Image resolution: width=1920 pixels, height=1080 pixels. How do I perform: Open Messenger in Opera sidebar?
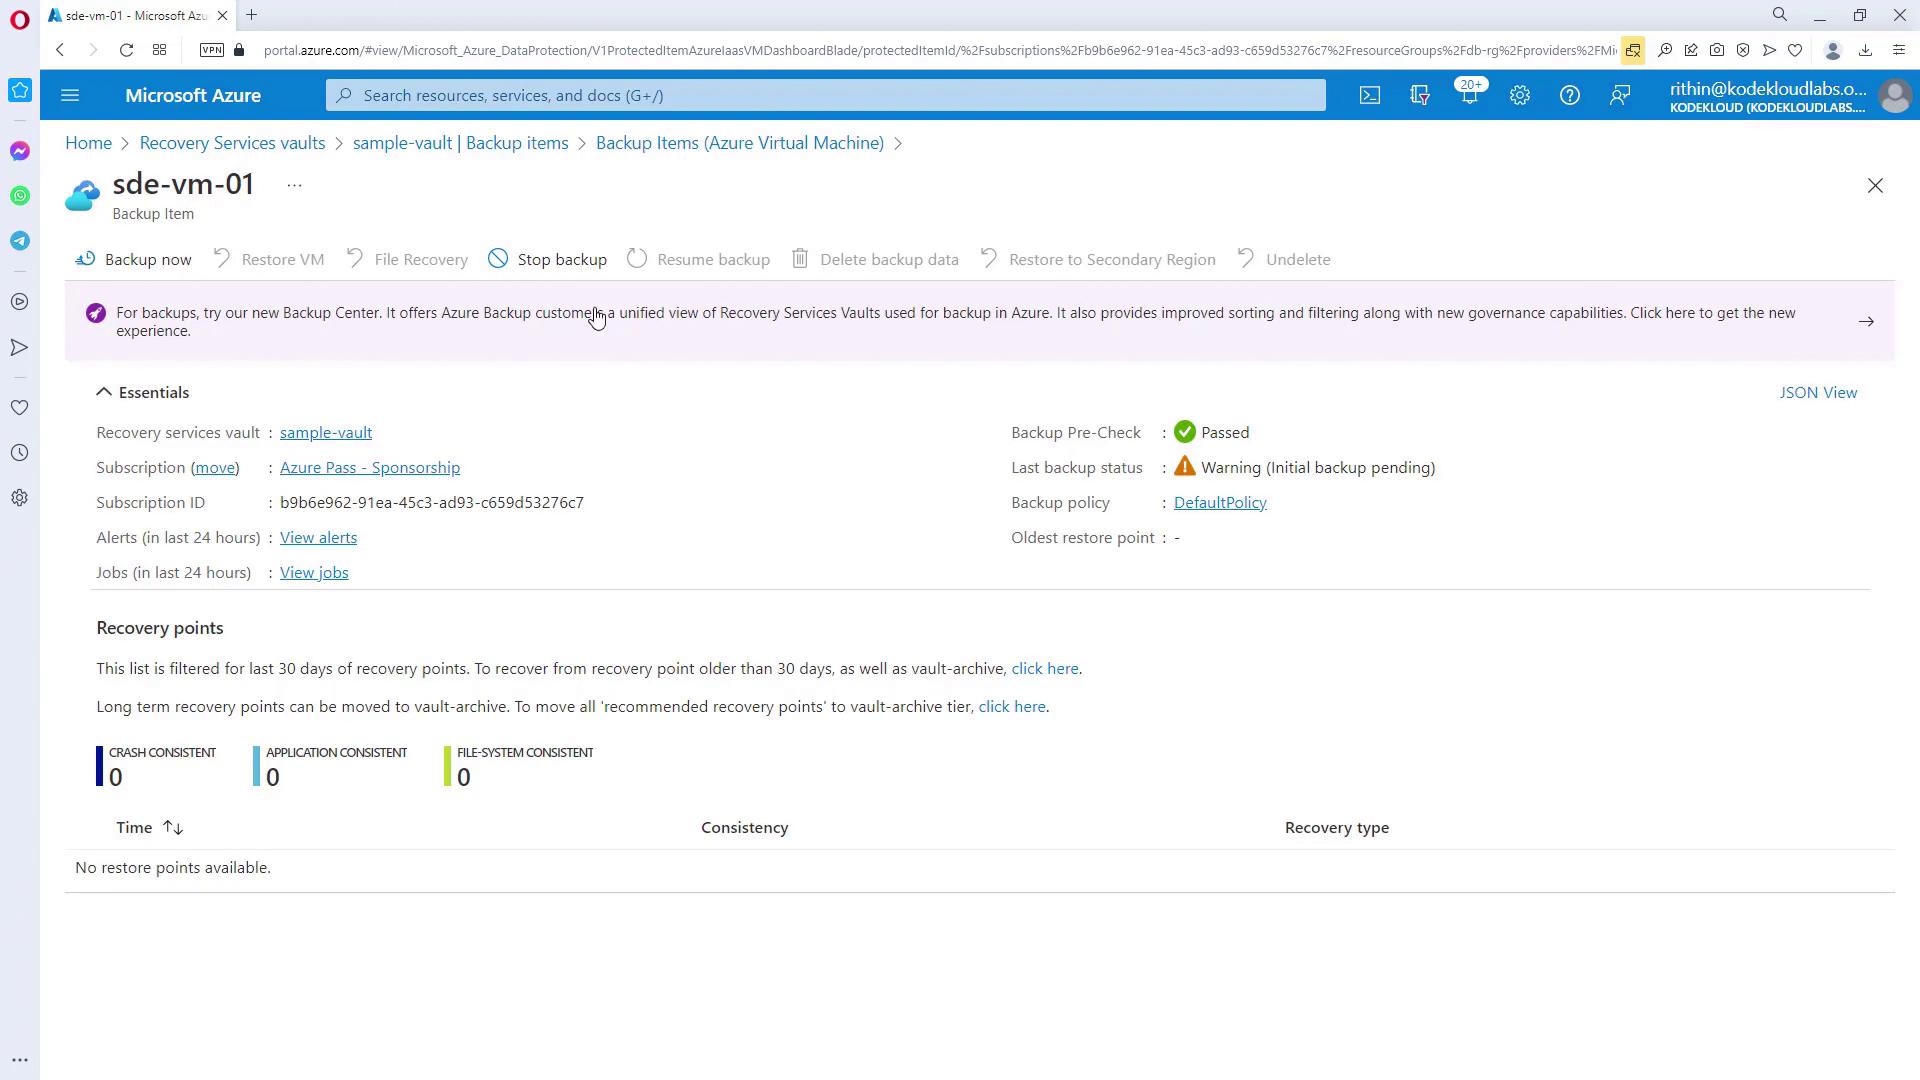(x=20, y=151)
